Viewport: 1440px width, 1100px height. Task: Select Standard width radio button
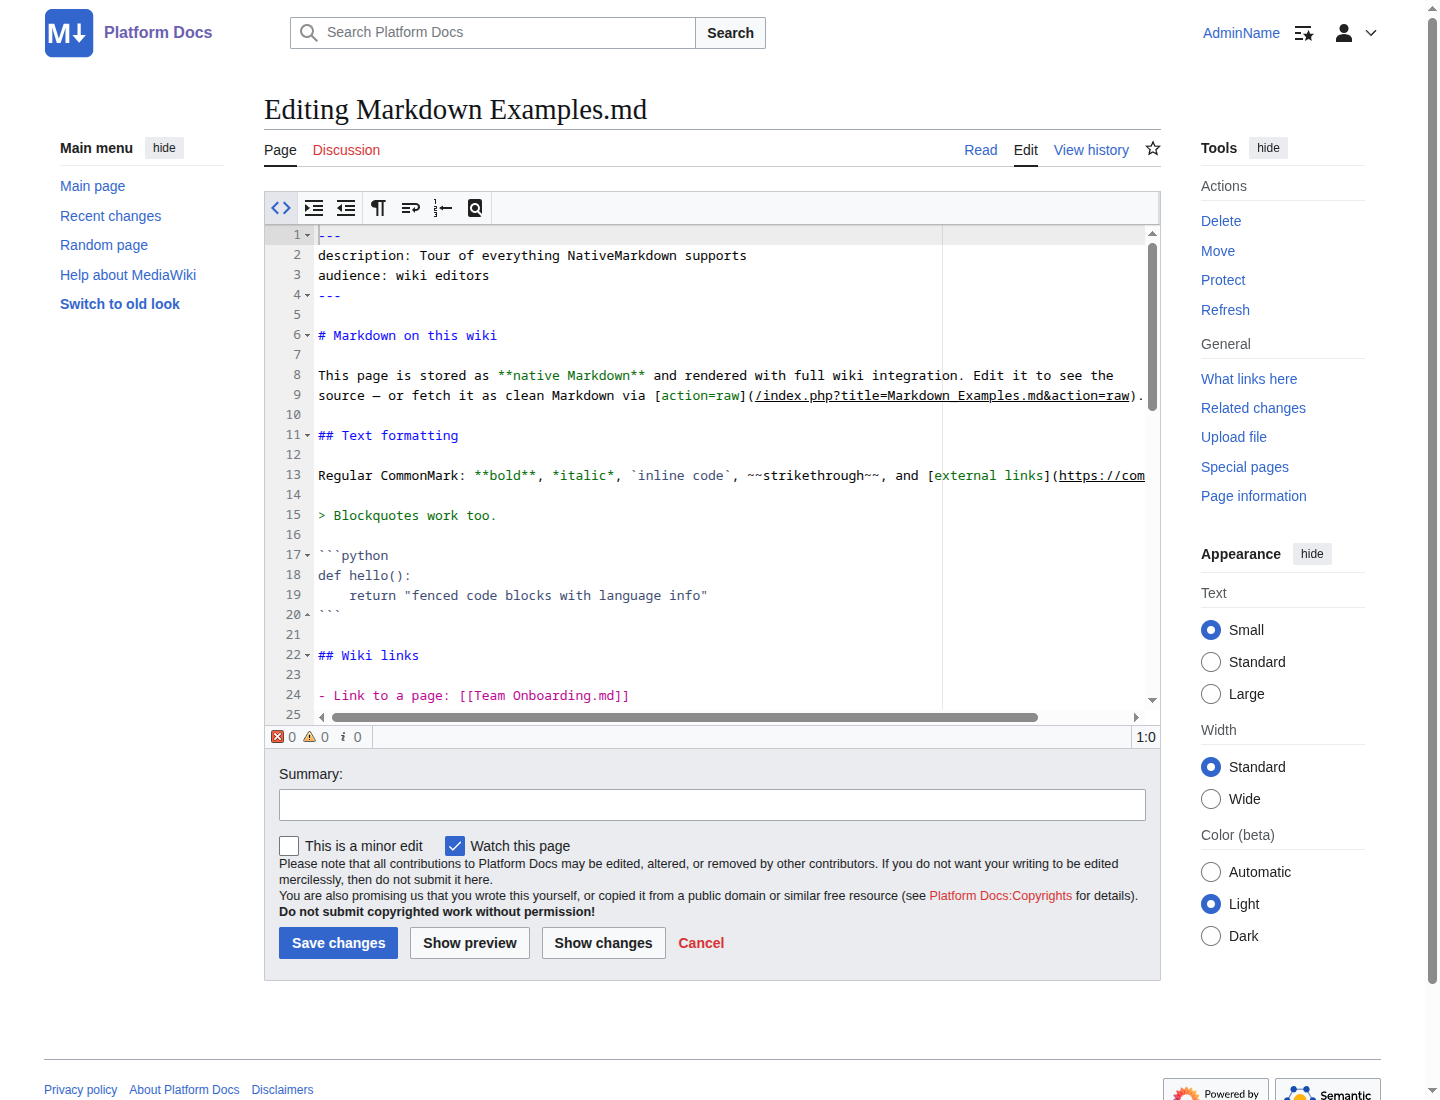tap(1211, 767)
